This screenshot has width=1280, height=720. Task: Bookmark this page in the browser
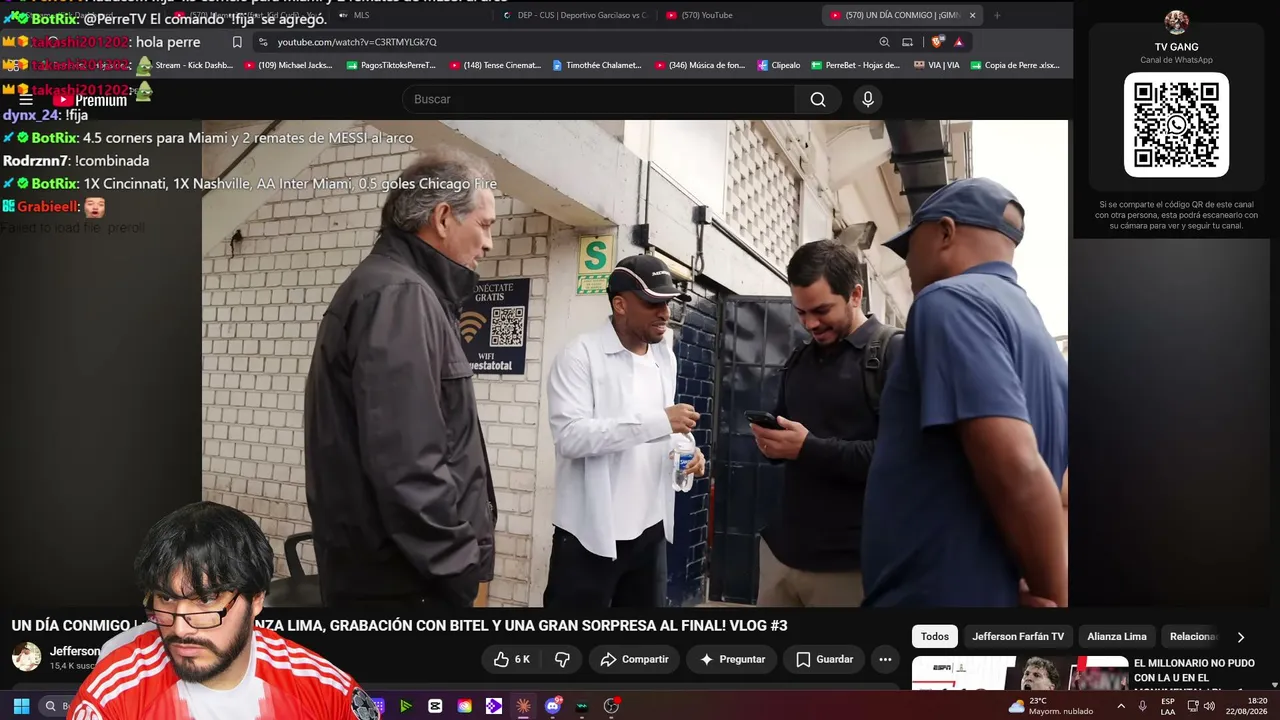pos(237,42)
